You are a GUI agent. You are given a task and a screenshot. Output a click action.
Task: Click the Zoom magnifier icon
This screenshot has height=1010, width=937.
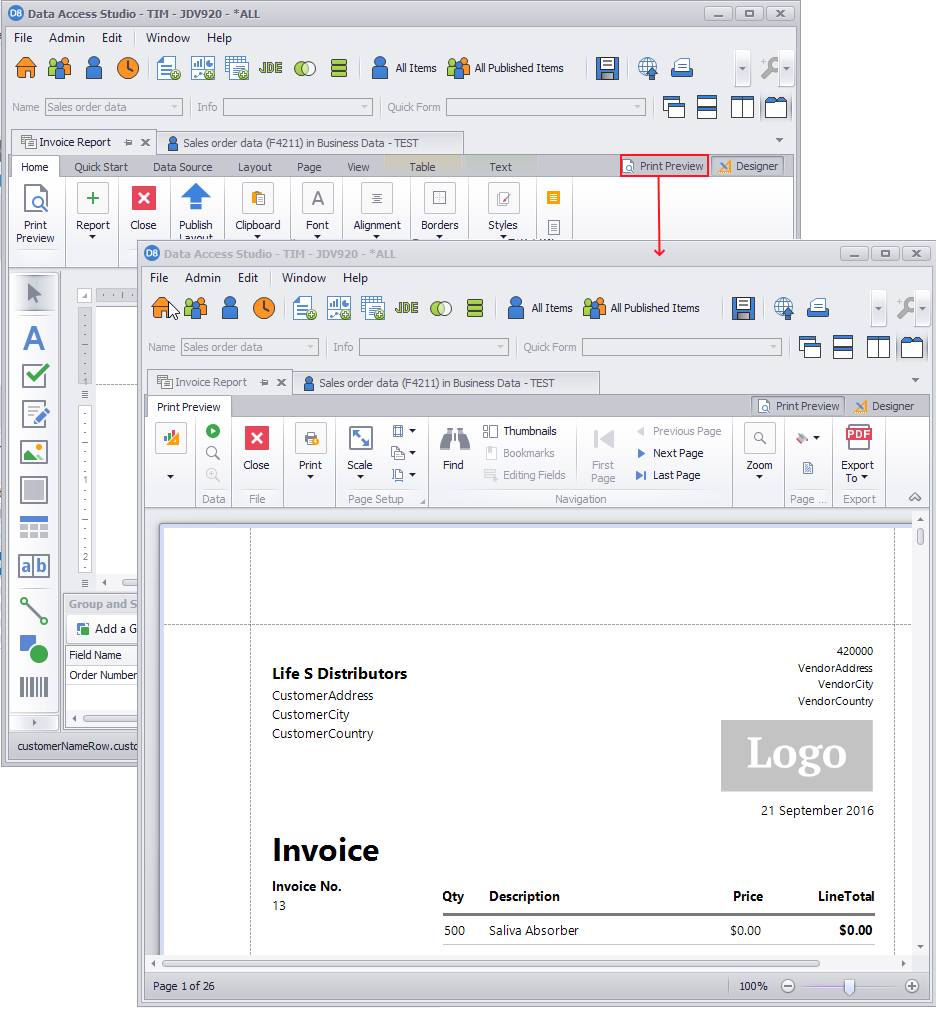759,440
